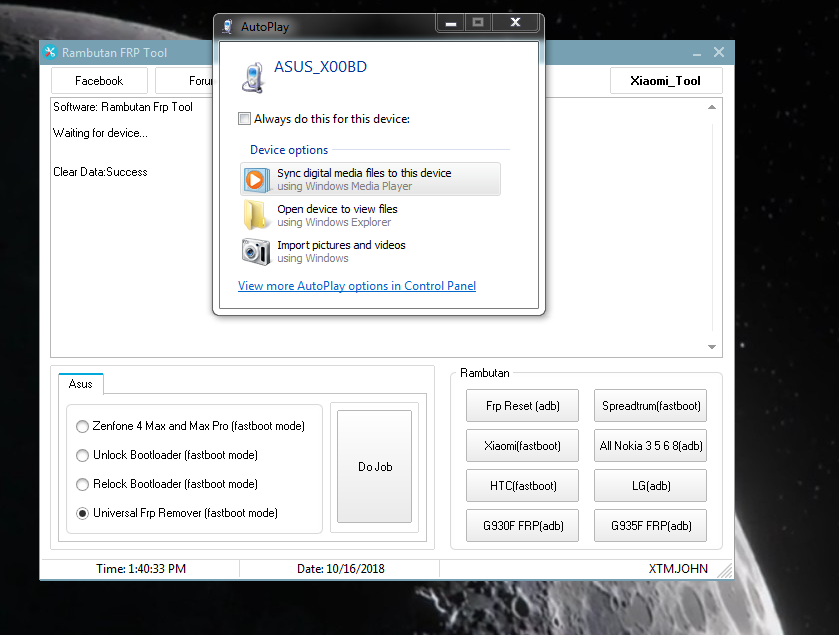839x635 pixels.
Task: Click the ASUS_X00BD device name
Action: point(321,67)
